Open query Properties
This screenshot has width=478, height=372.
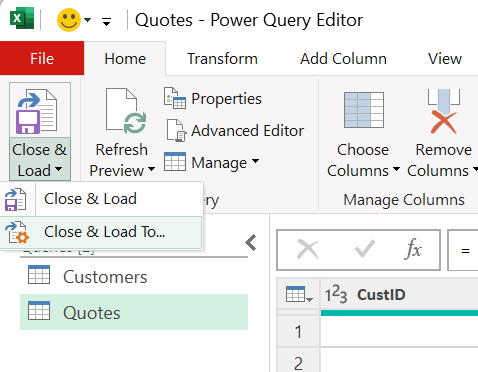pos(227,99)
